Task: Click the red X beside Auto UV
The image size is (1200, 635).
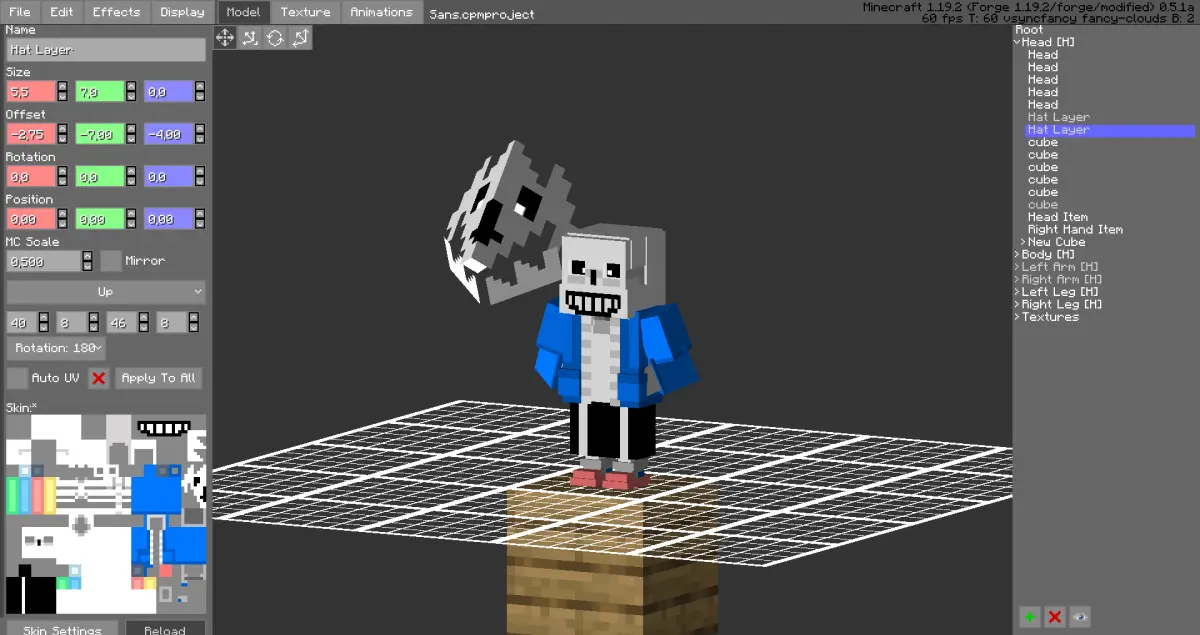Action: (x=98, y=378)
